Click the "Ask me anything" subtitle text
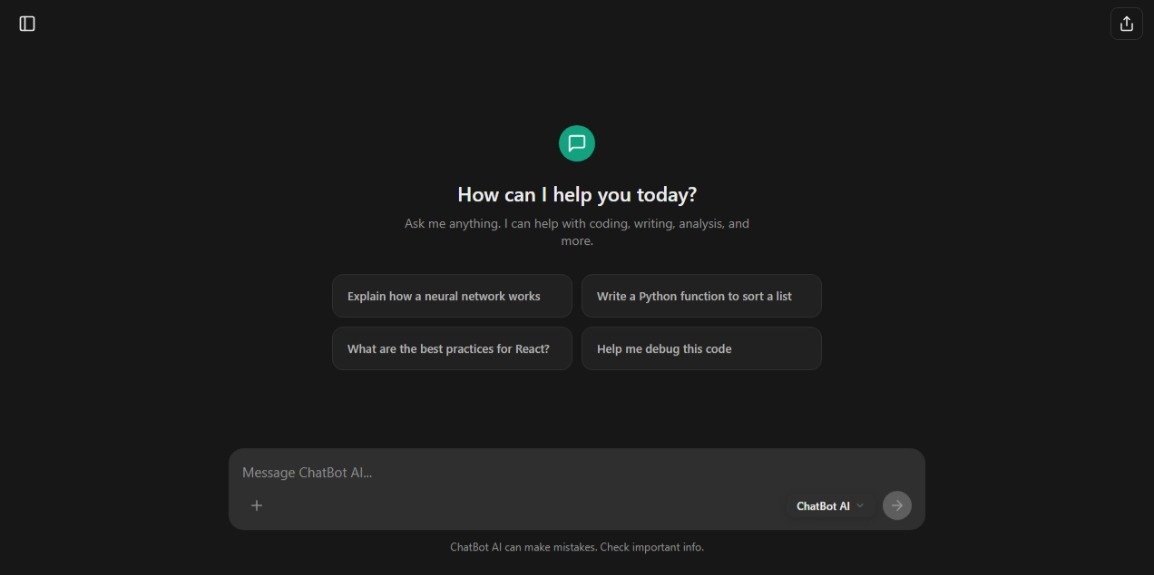1154x575 pixels. 577,232
